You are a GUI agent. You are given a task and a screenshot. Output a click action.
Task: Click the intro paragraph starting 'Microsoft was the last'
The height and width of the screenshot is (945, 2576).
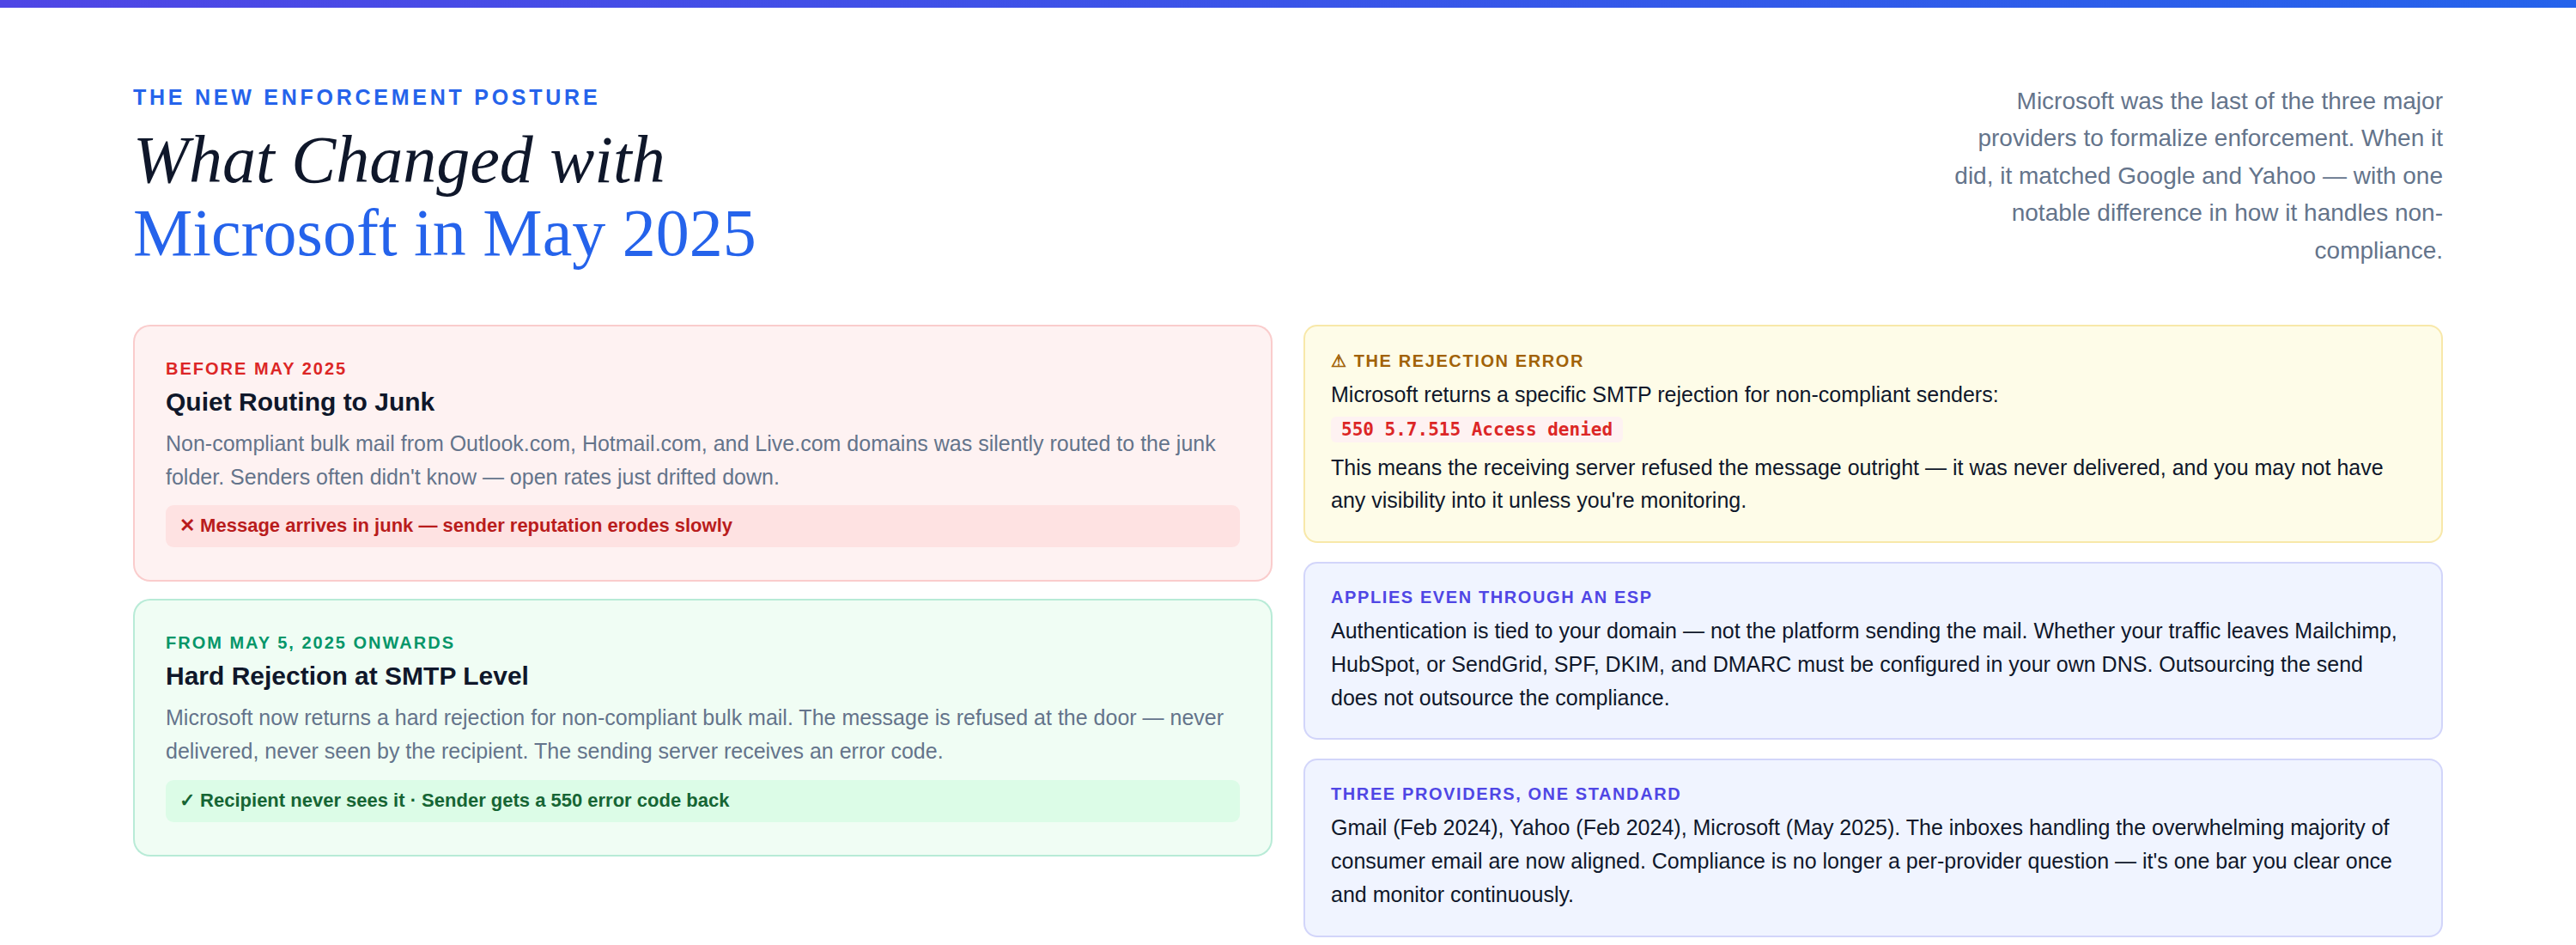pos(2198,175)
